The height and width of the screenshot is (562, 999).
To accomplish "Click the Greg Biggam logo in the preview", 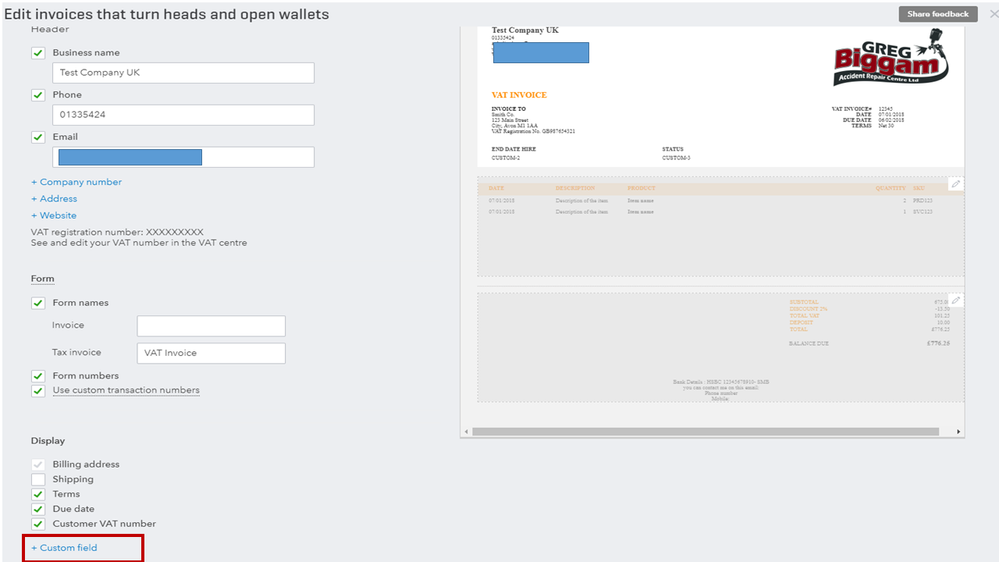I will [x=891, y=59].
